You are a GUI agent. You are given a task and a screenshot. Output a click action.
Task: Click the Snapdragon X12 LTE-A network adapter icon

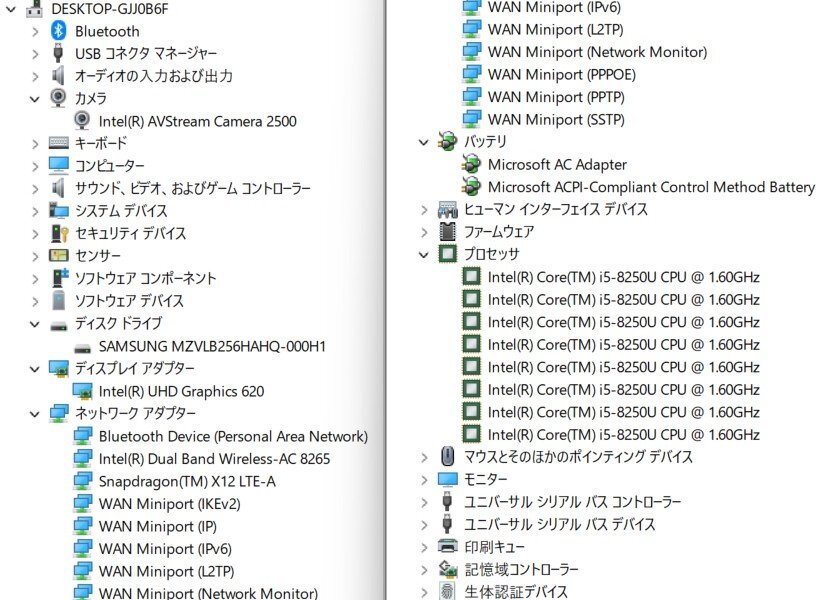(x=82, y=482)
